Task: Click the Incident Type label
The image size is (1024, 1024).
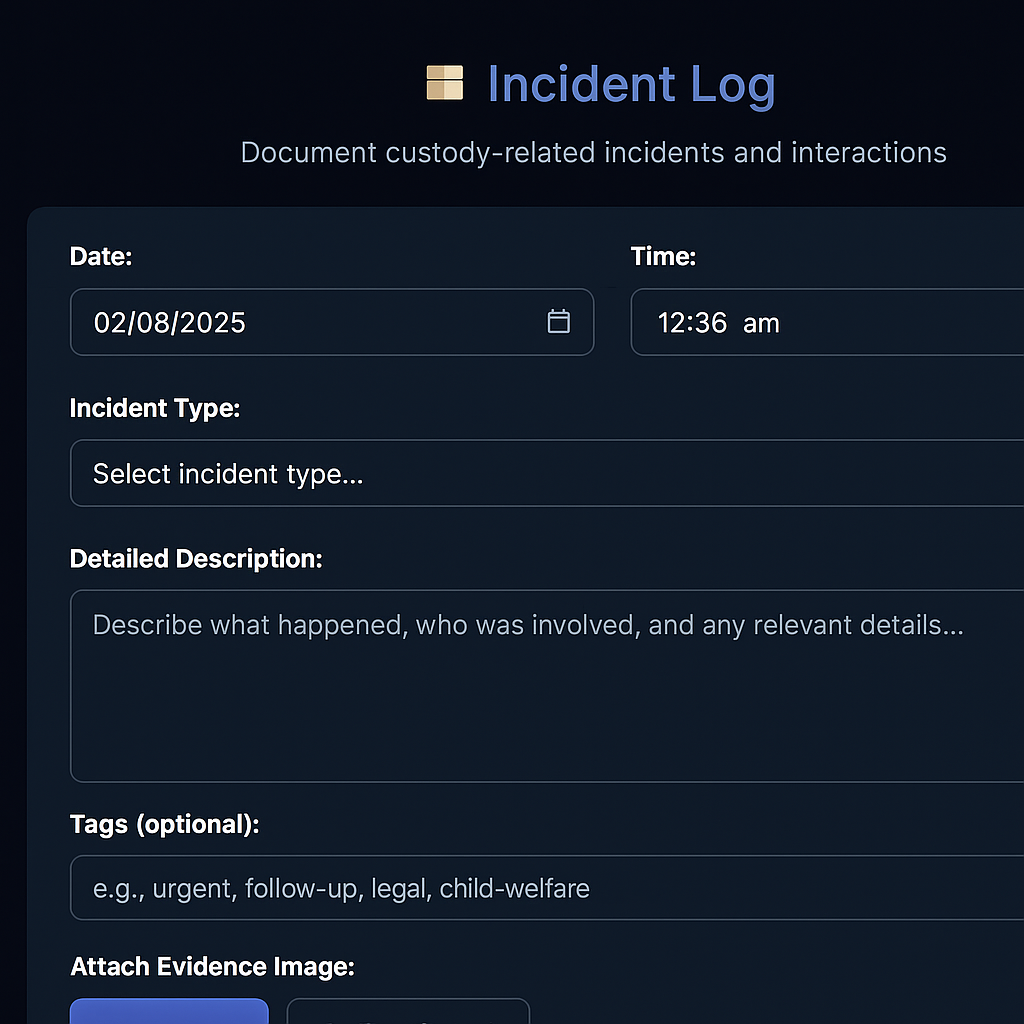Action: click(x=155, y=408)
